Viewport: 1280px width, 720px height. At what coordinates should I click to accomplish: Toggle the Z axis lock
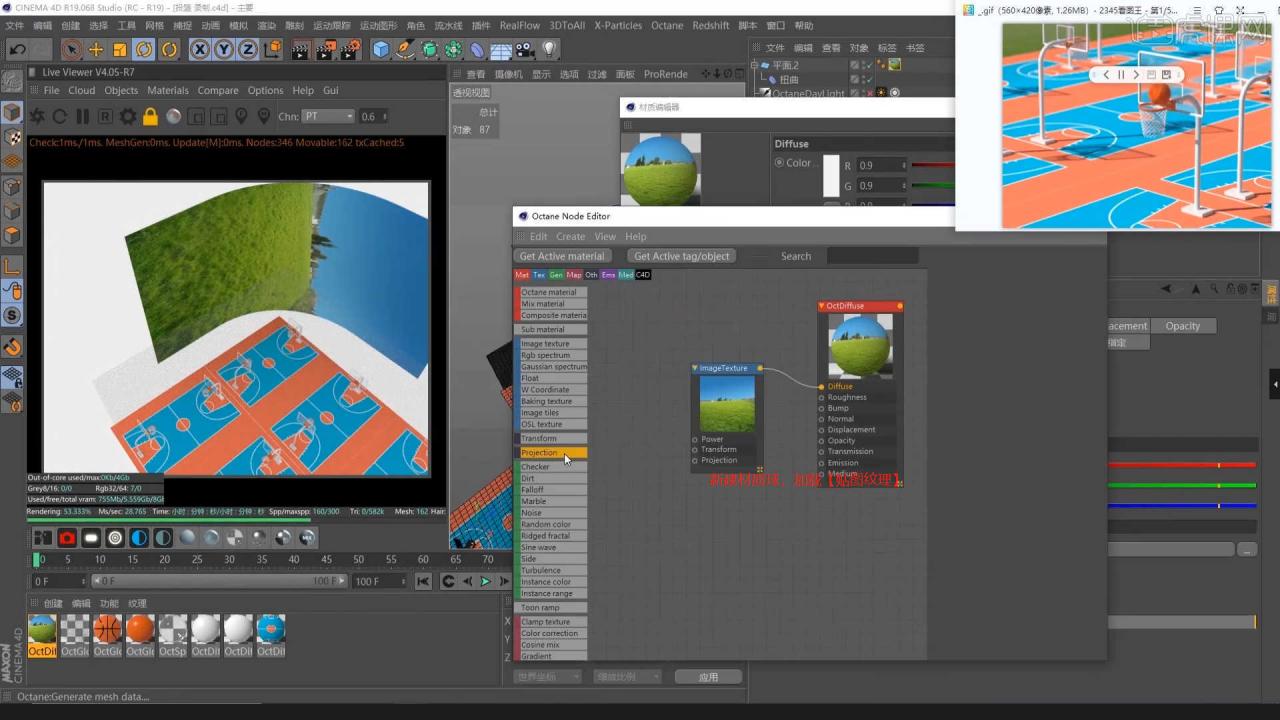[x=248, y=49]
